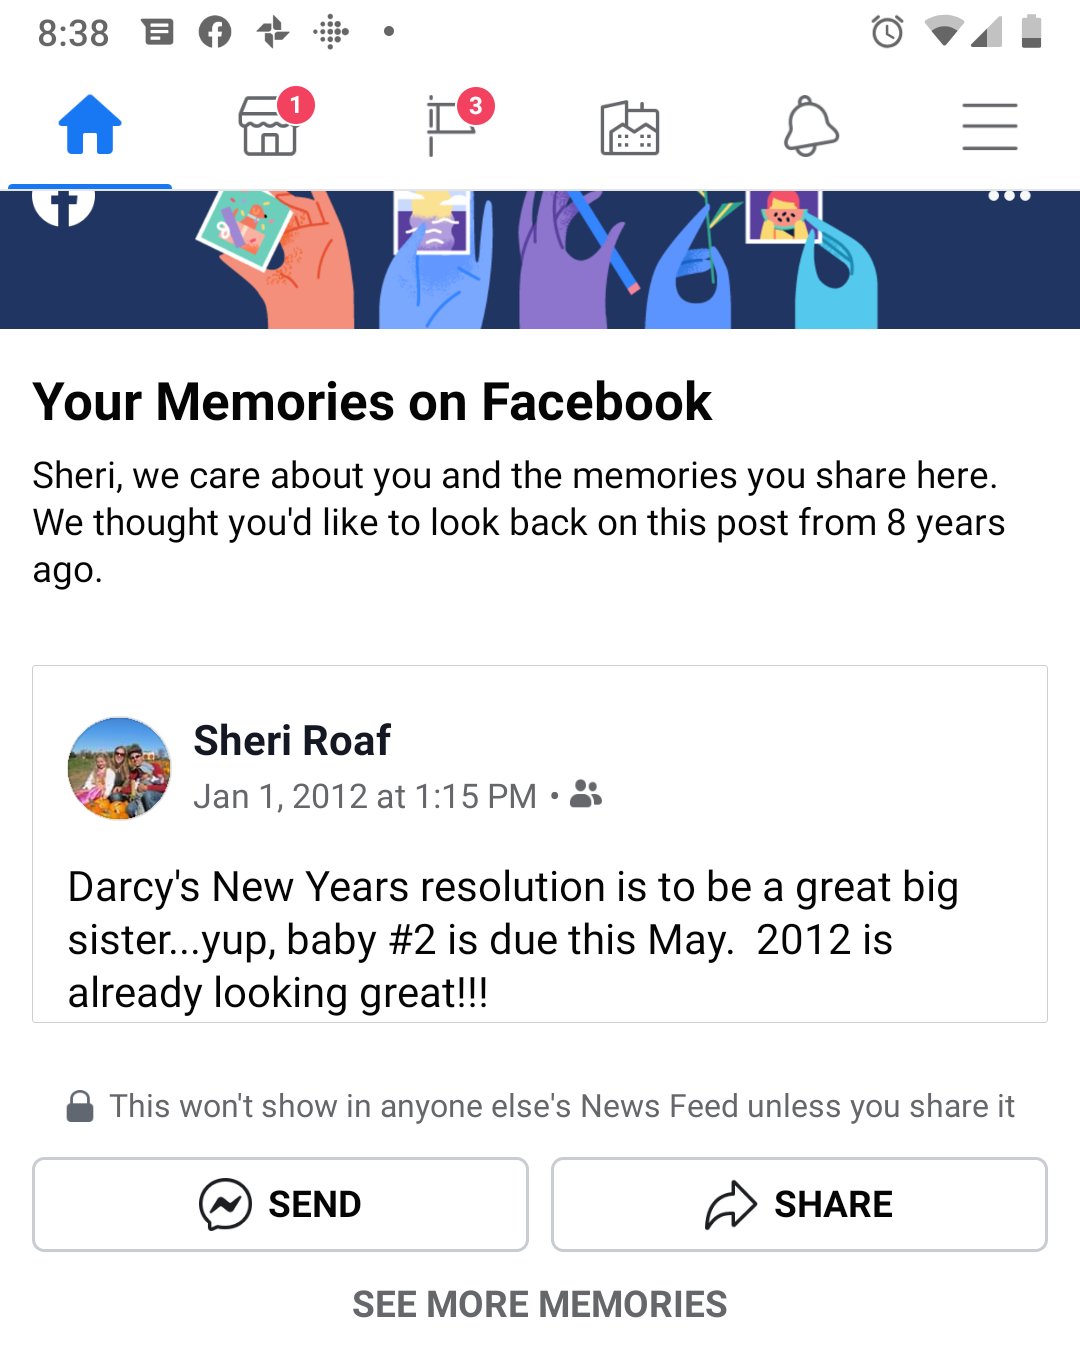This screenshot has width=1080, height=1352.
Task: Go to the Facebook Home feed tab
Action: [90, 126]
